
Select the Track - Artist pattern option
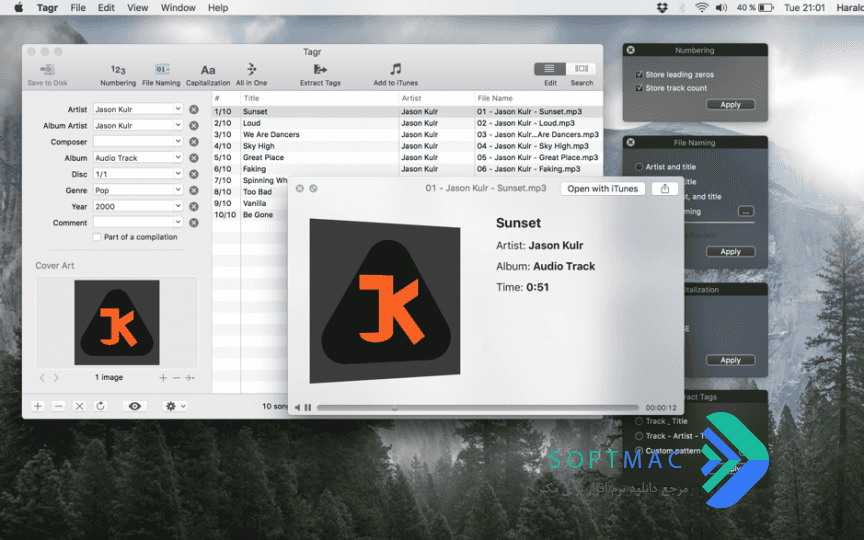(639, 436)
